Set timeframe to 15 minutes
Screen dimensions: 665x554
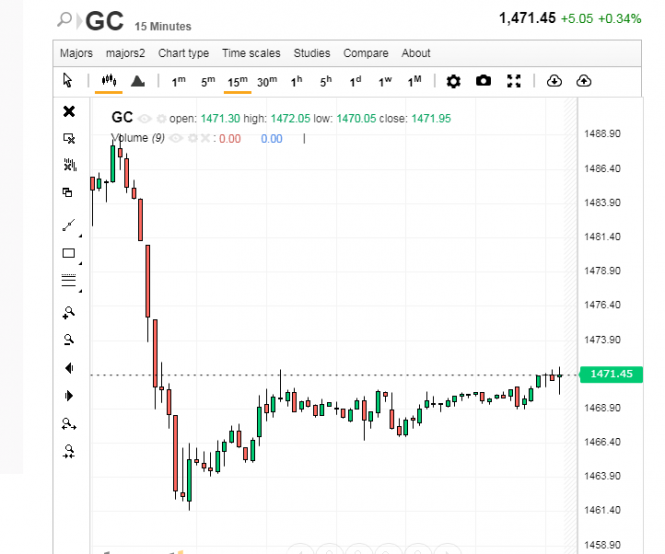coord(238,81)
